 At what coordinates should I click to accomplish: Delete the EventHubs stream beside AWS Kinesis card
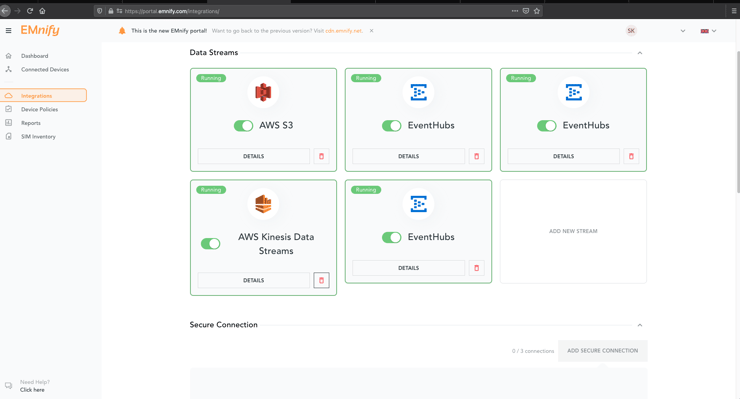tap(476, 268)
